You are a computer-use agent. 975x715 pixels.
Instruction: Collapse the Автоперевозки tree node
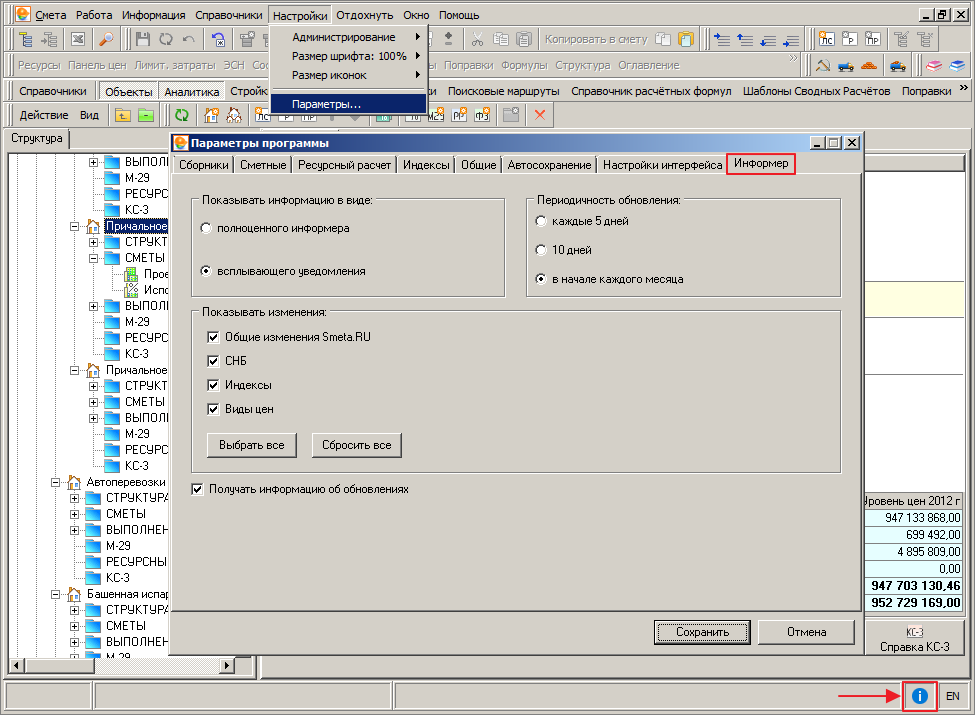55,482
